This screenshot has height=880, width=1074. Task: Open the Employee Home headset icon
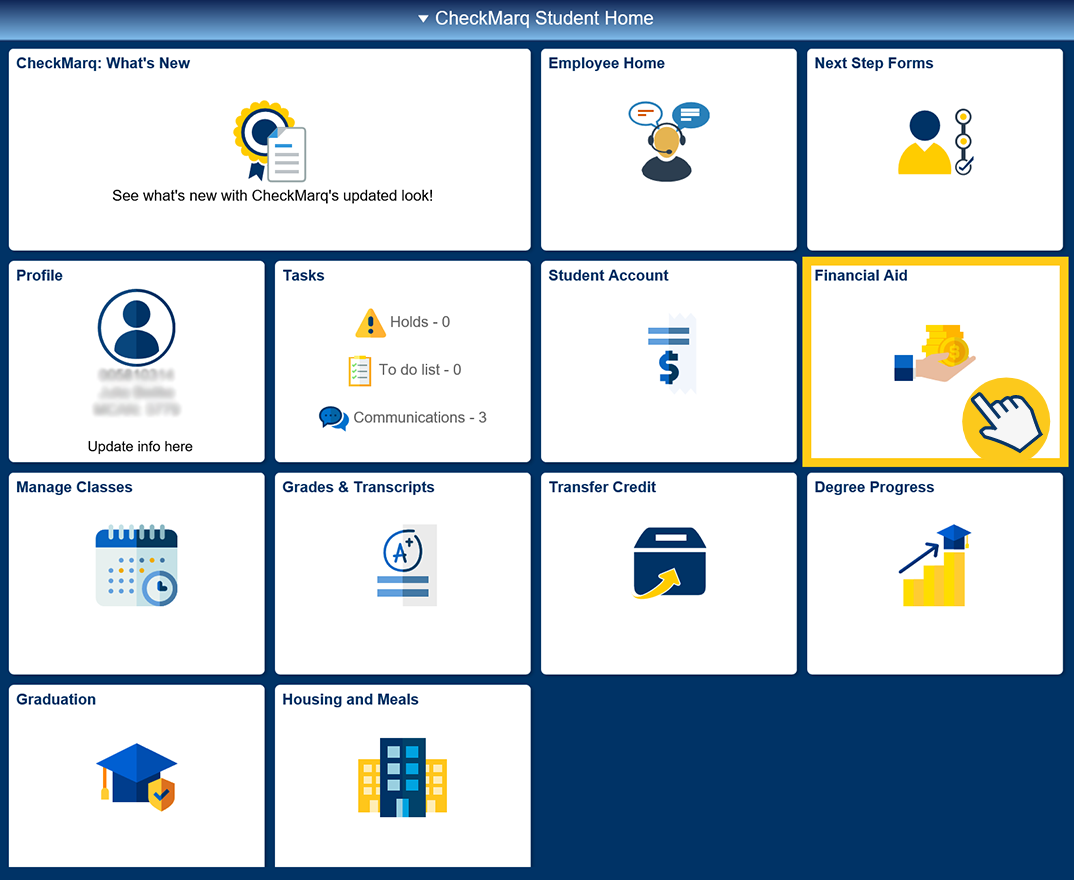[x=668, y=140]
